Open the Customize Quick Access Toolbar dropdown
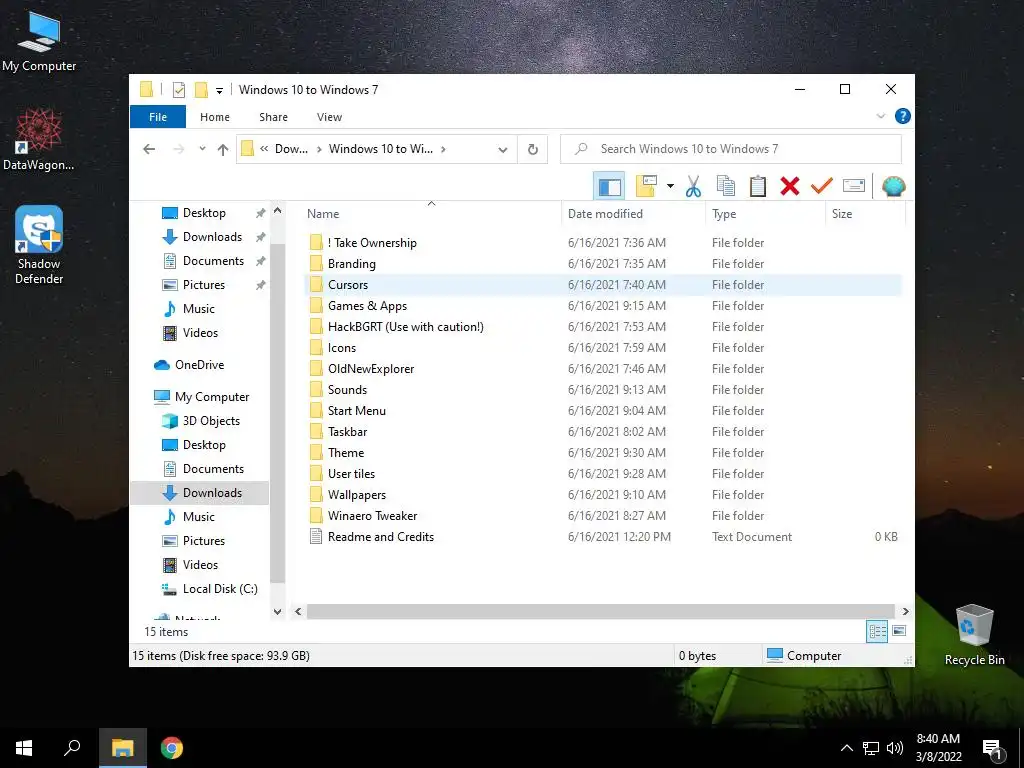Viewport: 1024px width, 768px height. [219, 90]
